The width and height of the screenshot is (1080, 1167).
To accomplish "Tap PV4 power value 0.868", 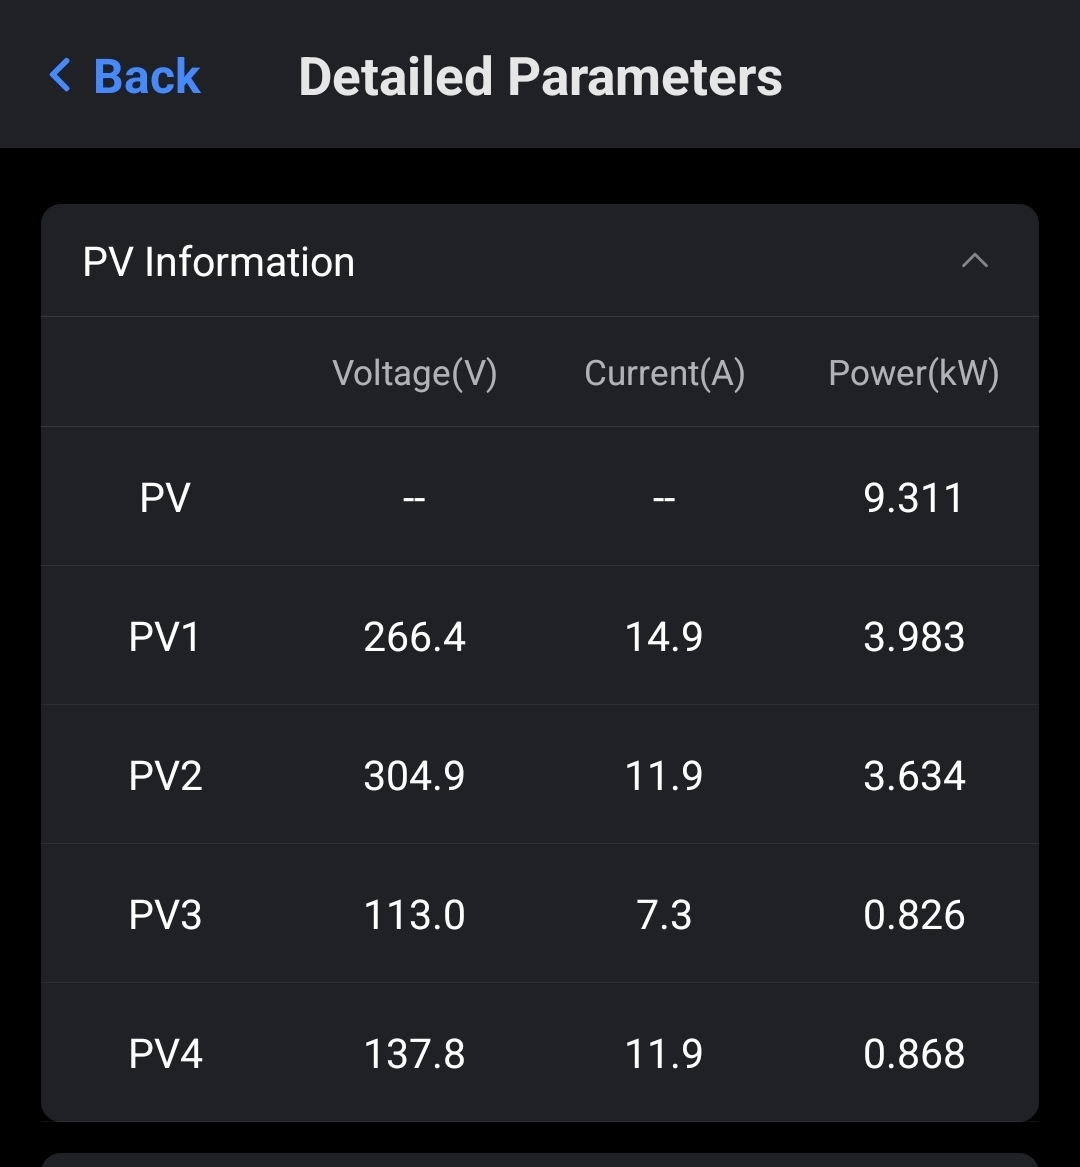I will pyautogui.click(x=913, y=1054).
